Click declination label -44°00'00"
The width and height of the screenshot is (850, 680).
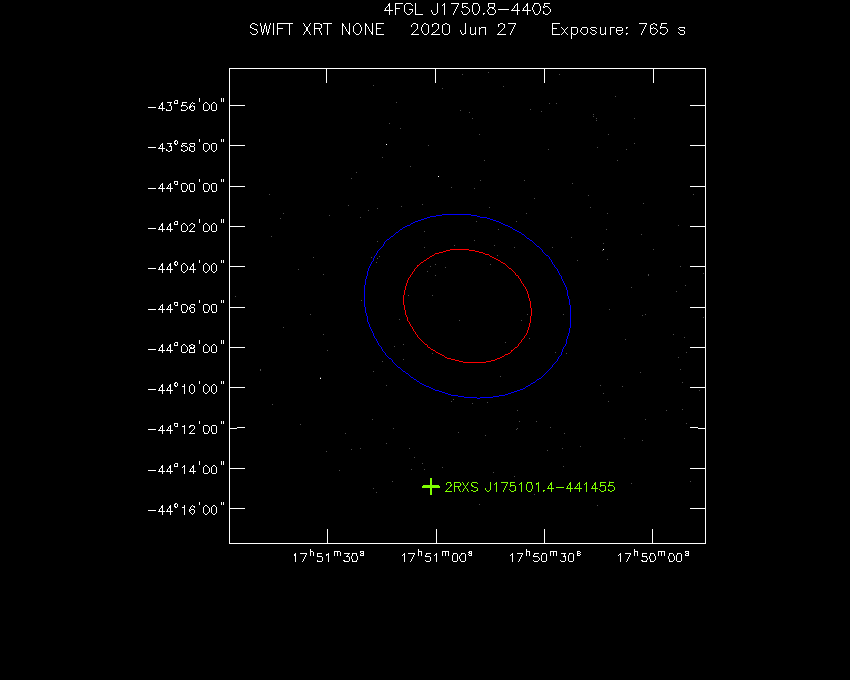pos(186,187)
